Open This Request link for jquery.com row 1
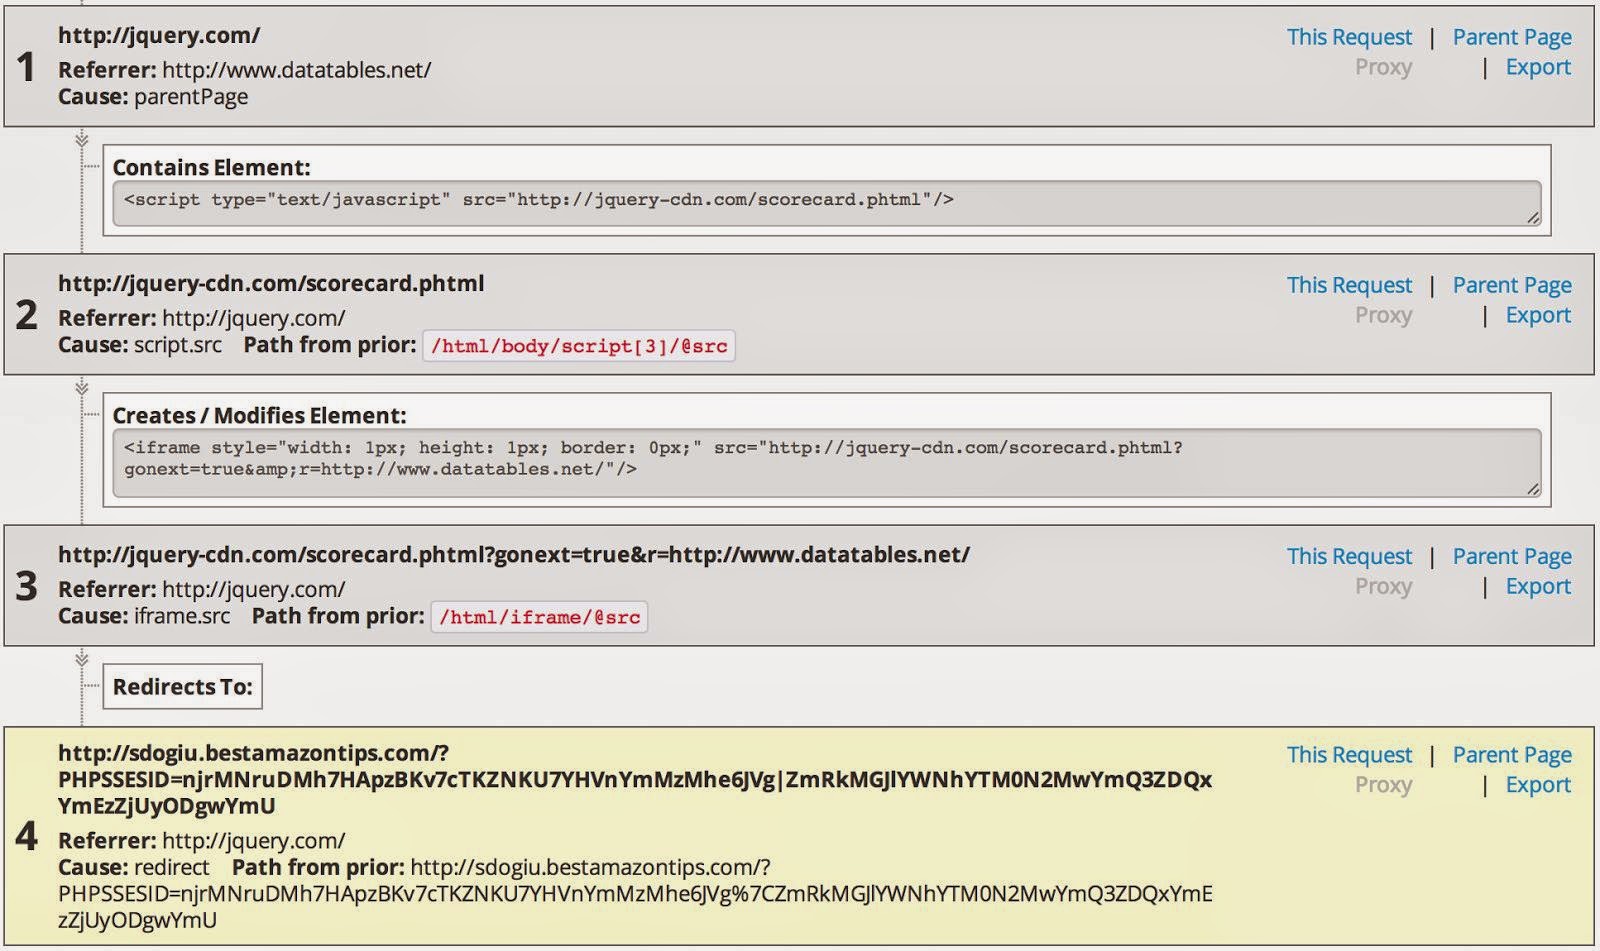This screenshot has width=1600, height=951. coord(1349,37)
